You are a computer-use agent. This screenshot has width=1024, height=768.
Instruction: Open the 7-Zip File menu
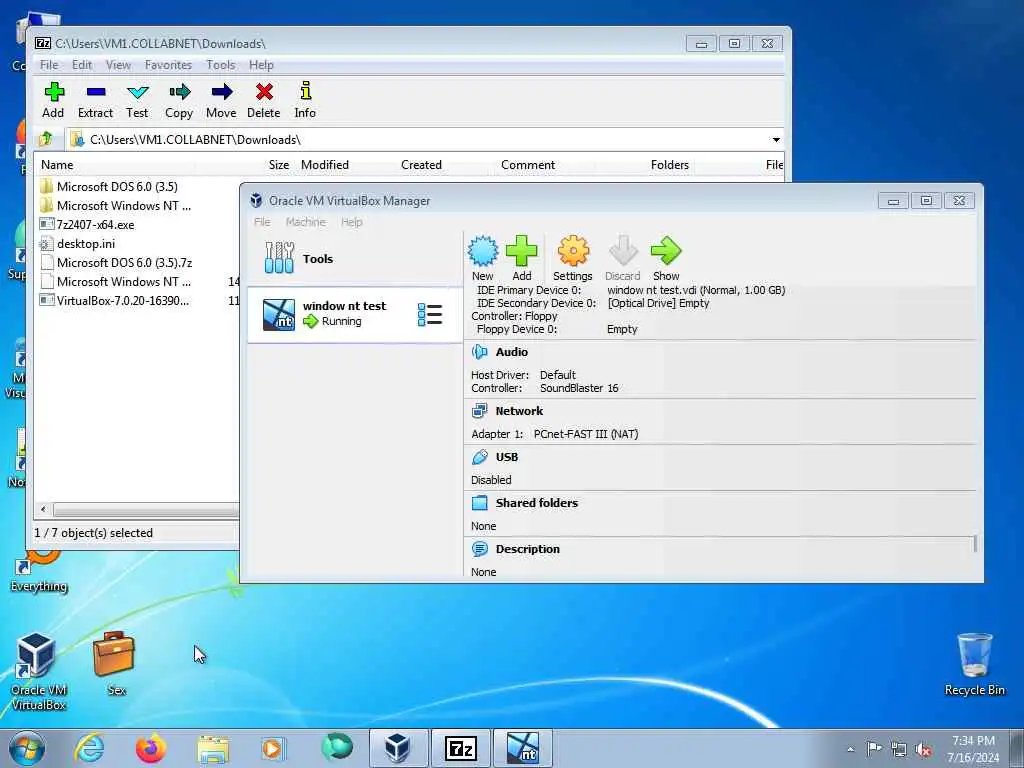click(49, 65)
